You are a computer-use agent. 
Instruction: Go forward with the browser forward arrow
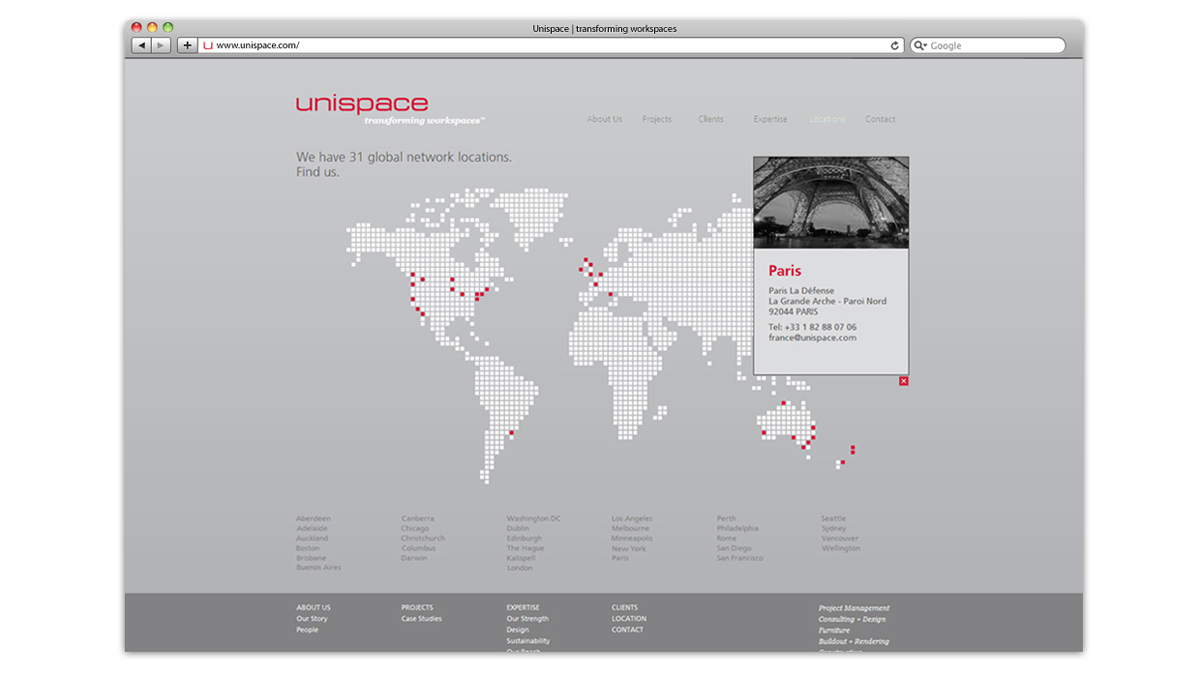pyautogui.click(x=161, y=45)
